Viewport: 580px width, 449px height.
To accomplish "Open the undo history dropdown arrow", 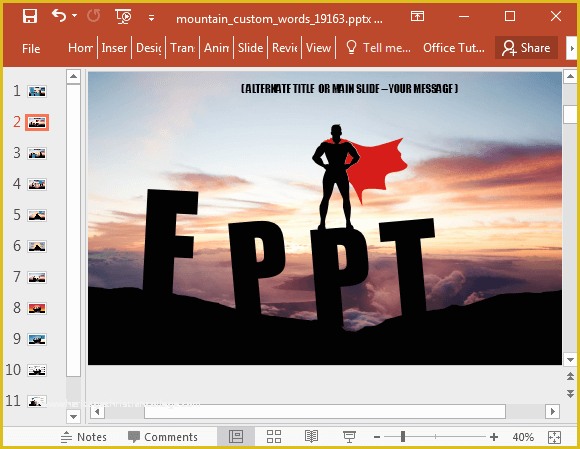I will point(74,16).
